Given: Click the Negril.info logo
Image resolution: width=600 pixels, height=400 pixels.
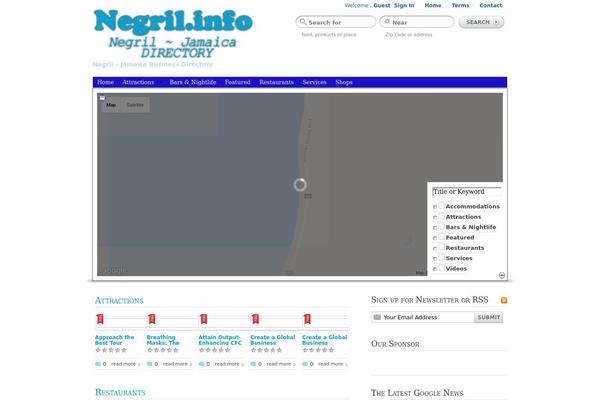Looking at the screenshot, I should (x=173, y=33).
